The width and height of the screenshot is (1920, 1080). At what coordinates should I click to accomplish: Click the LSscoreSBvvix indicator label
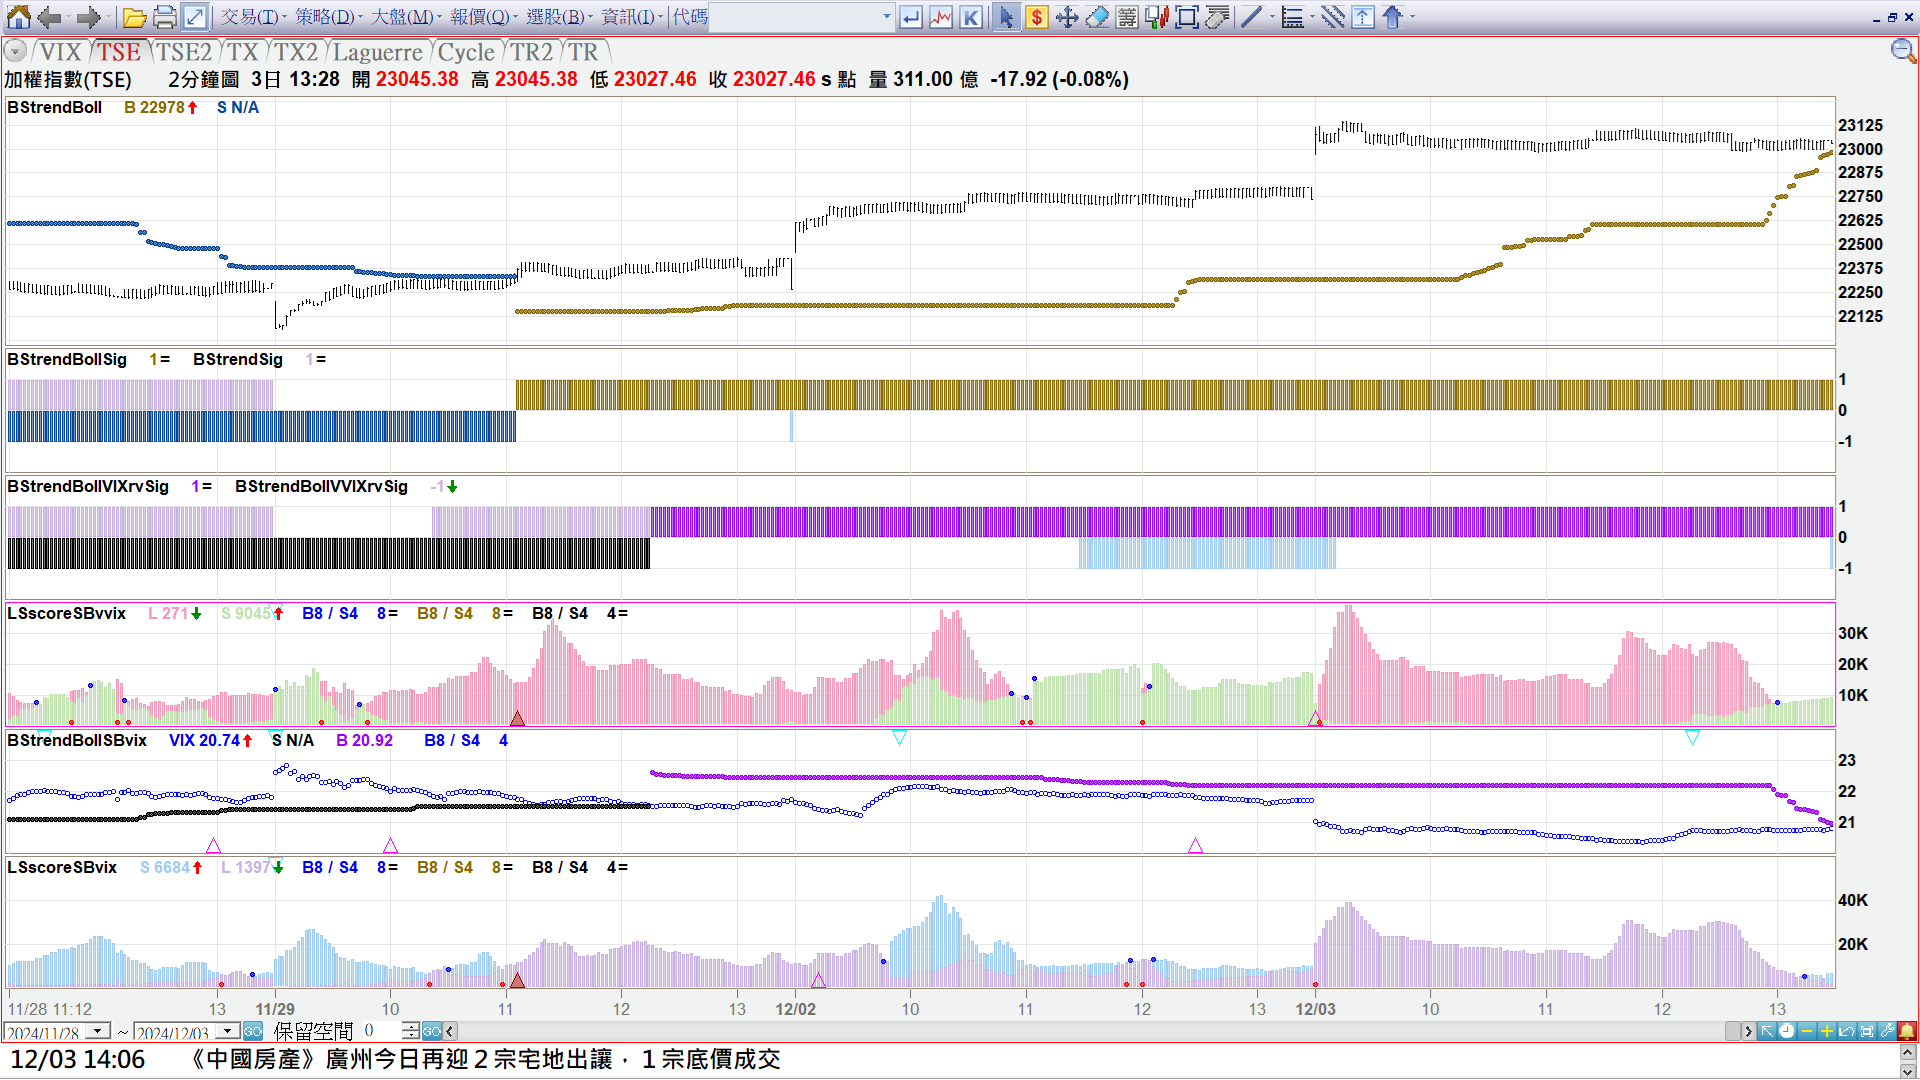pos(66,613)
